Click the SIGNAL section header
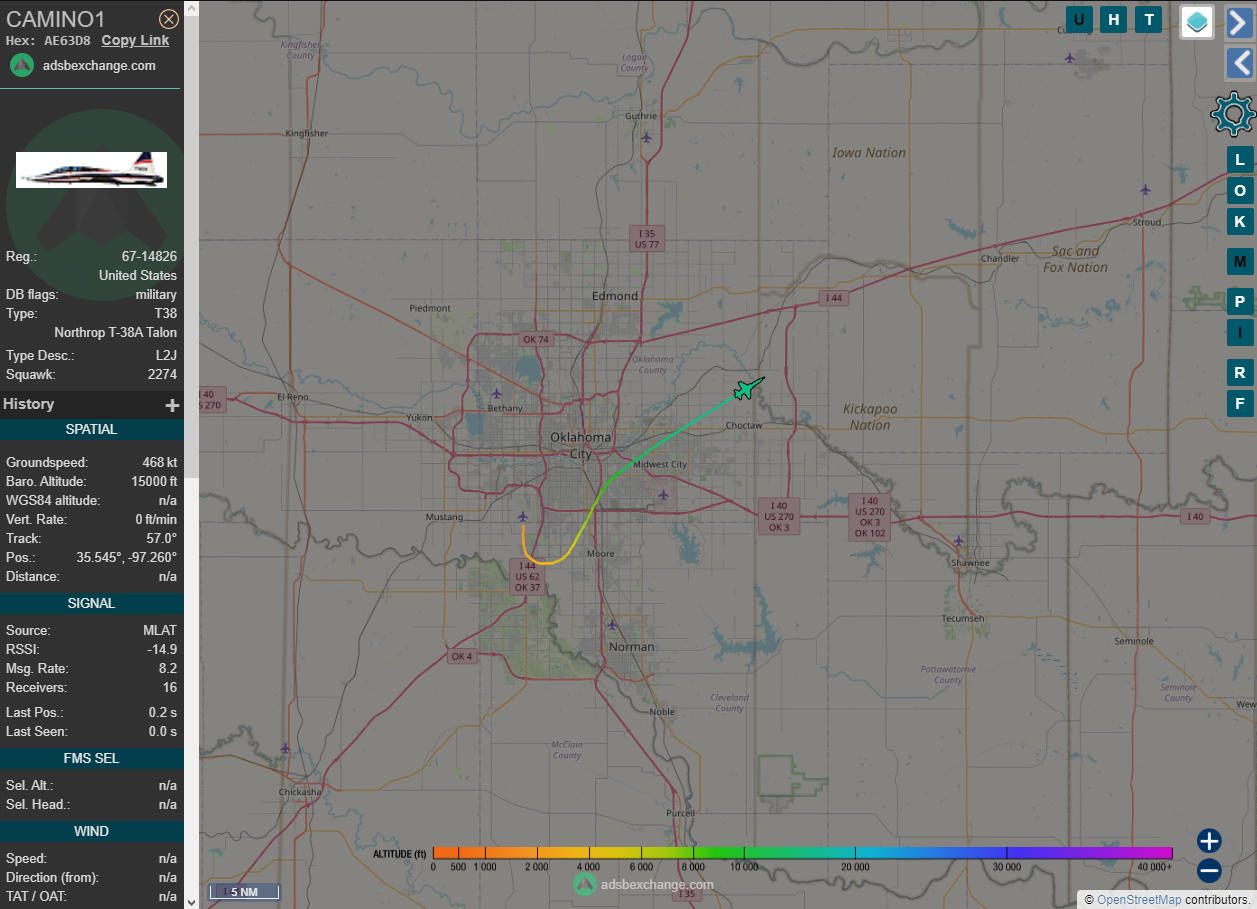This screenshot has height=909, width=1257. [x=92, y=603]
